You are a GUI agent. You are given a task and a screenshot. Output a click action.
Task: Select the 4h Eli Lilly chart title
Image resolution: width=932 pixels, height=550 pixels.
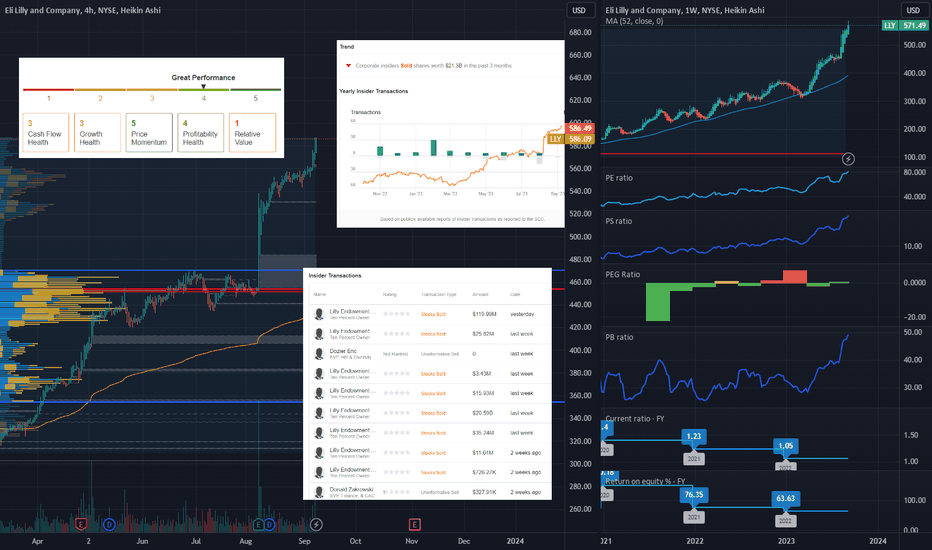point(83,10)
